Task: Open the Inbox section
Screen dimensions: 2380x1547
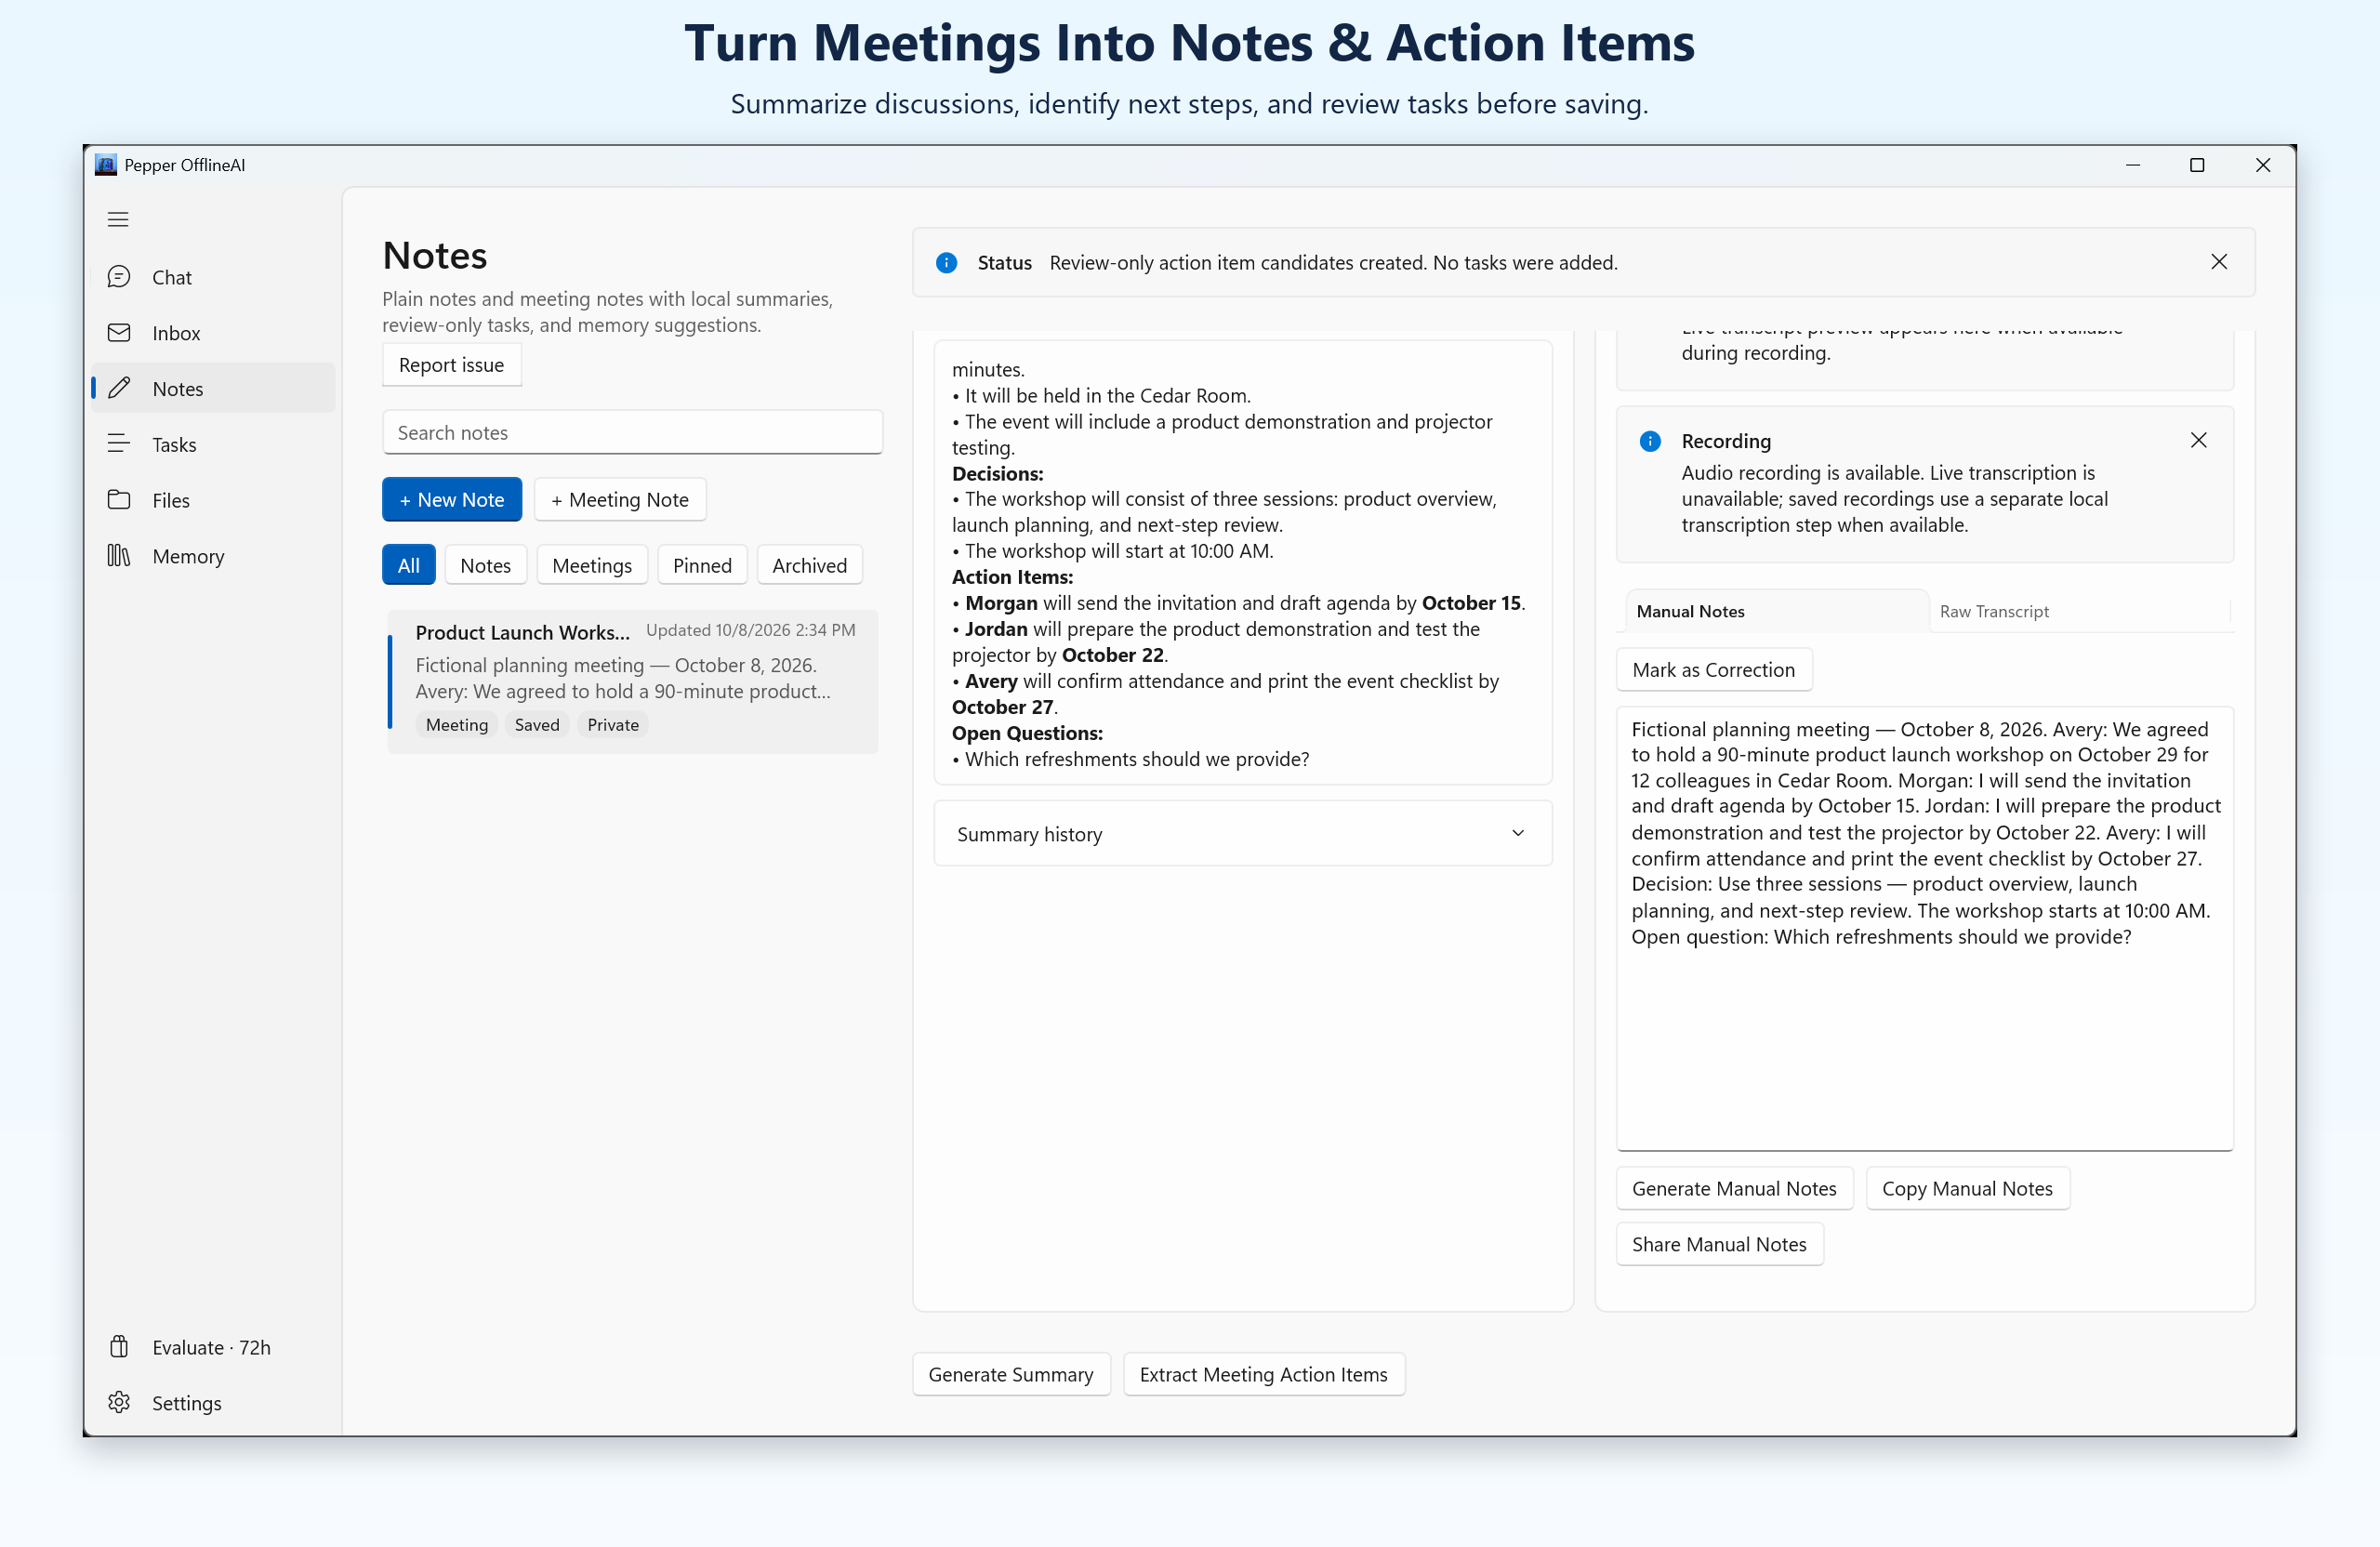Action: [x=212, y=333]
